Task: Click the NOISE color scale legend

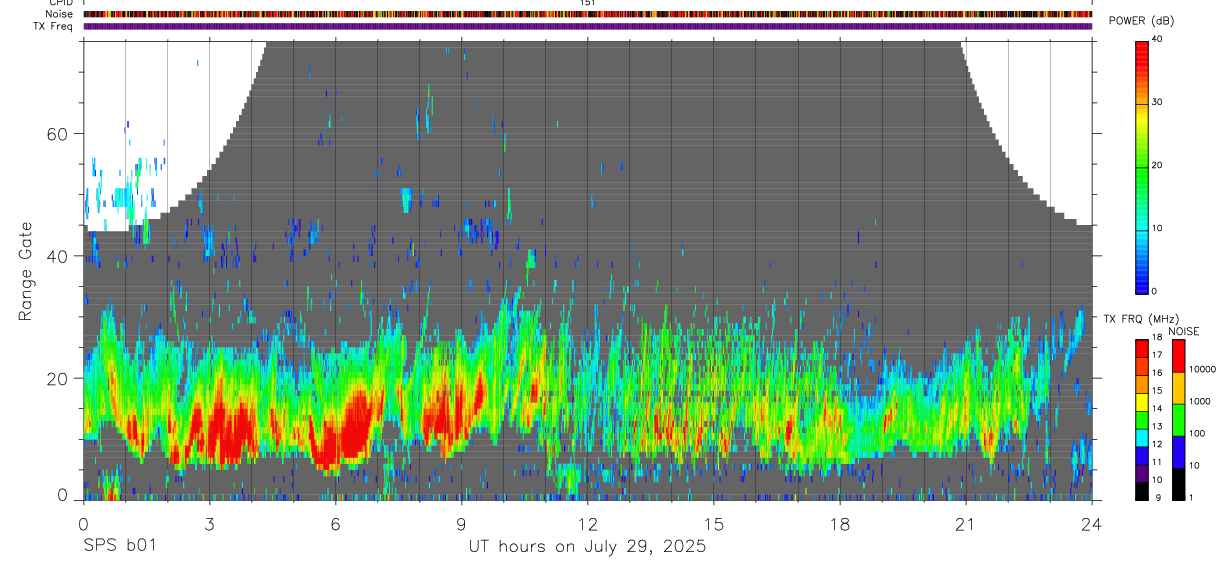Action: (1178, 420)
